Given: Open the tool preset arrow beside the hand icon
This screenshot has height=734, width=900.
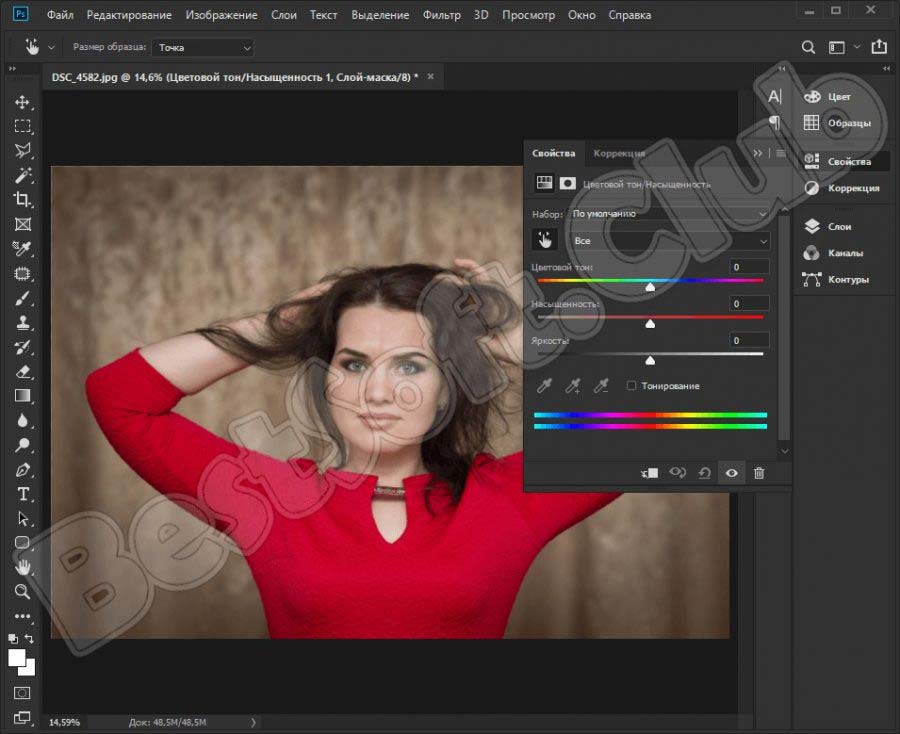Looking at the screenshot, I should [51, 48].
